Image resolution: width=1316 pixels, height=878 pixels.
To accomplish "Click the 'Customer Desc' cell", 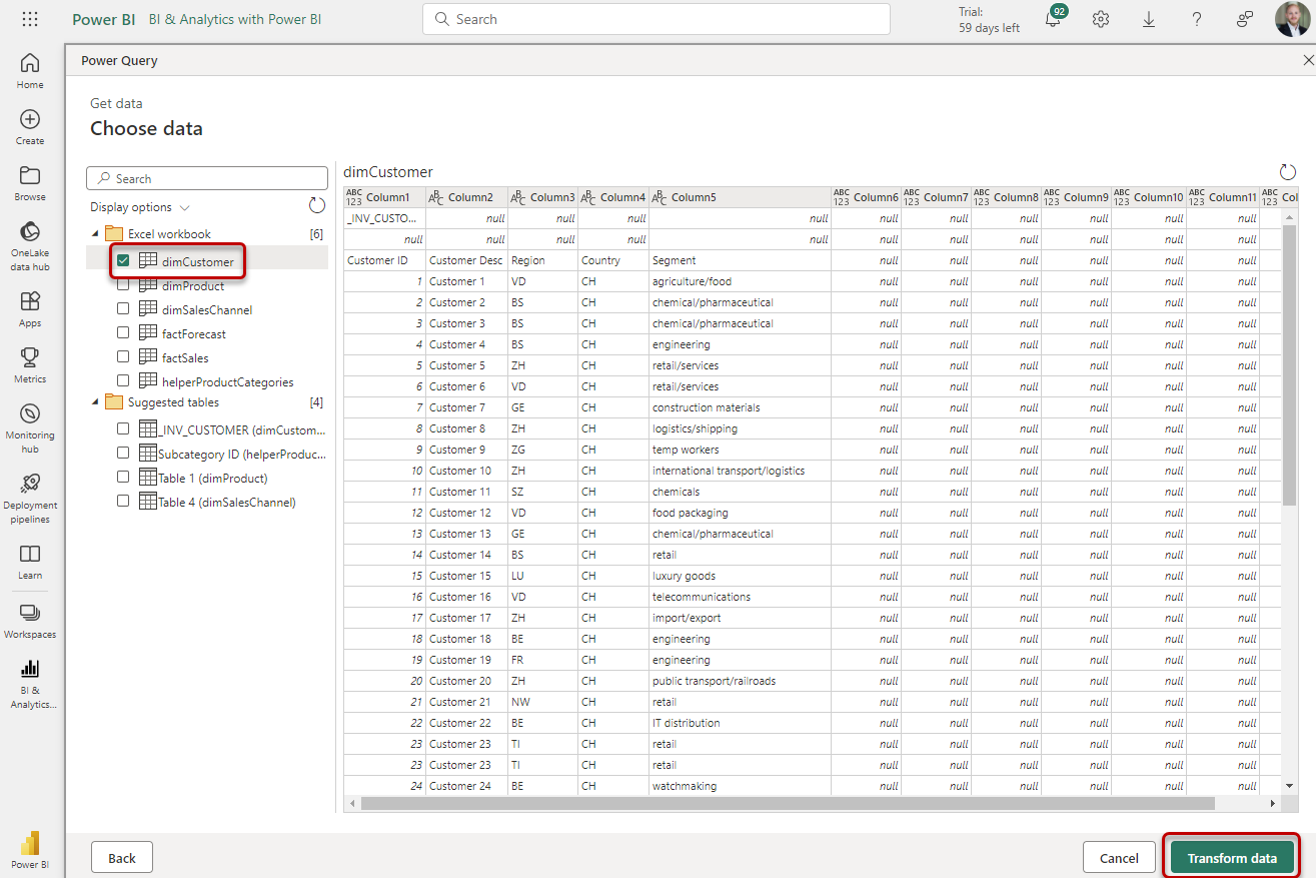I will [x=466, y=260].
